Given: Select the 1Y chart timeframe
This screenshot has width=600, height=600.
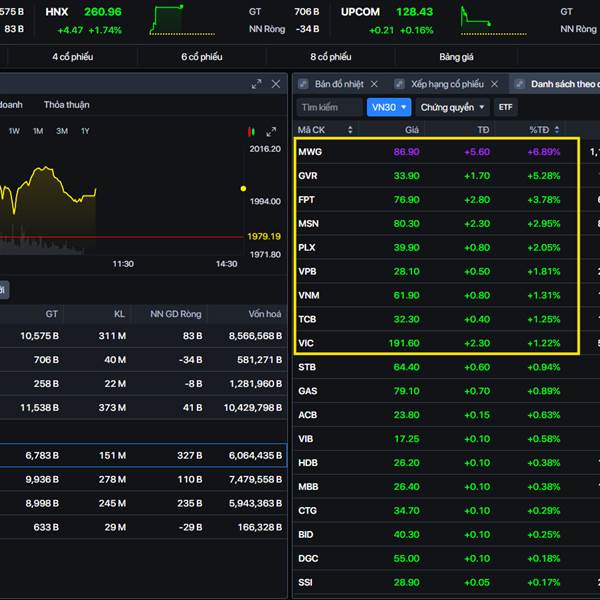Looking at the screenshot, I should 85,131.
